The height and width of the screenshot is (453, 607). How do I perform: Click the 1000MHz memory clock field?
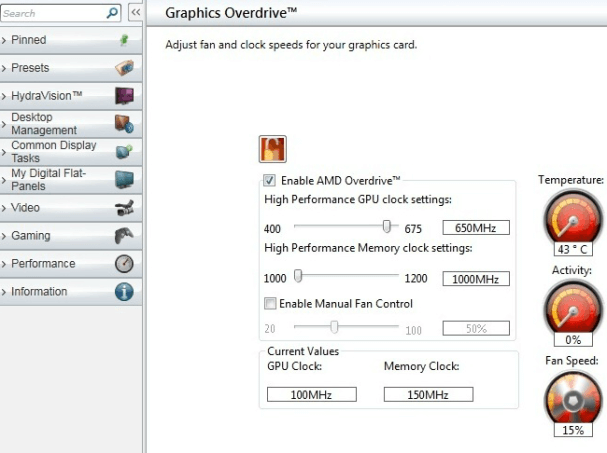tap(476, 279)
